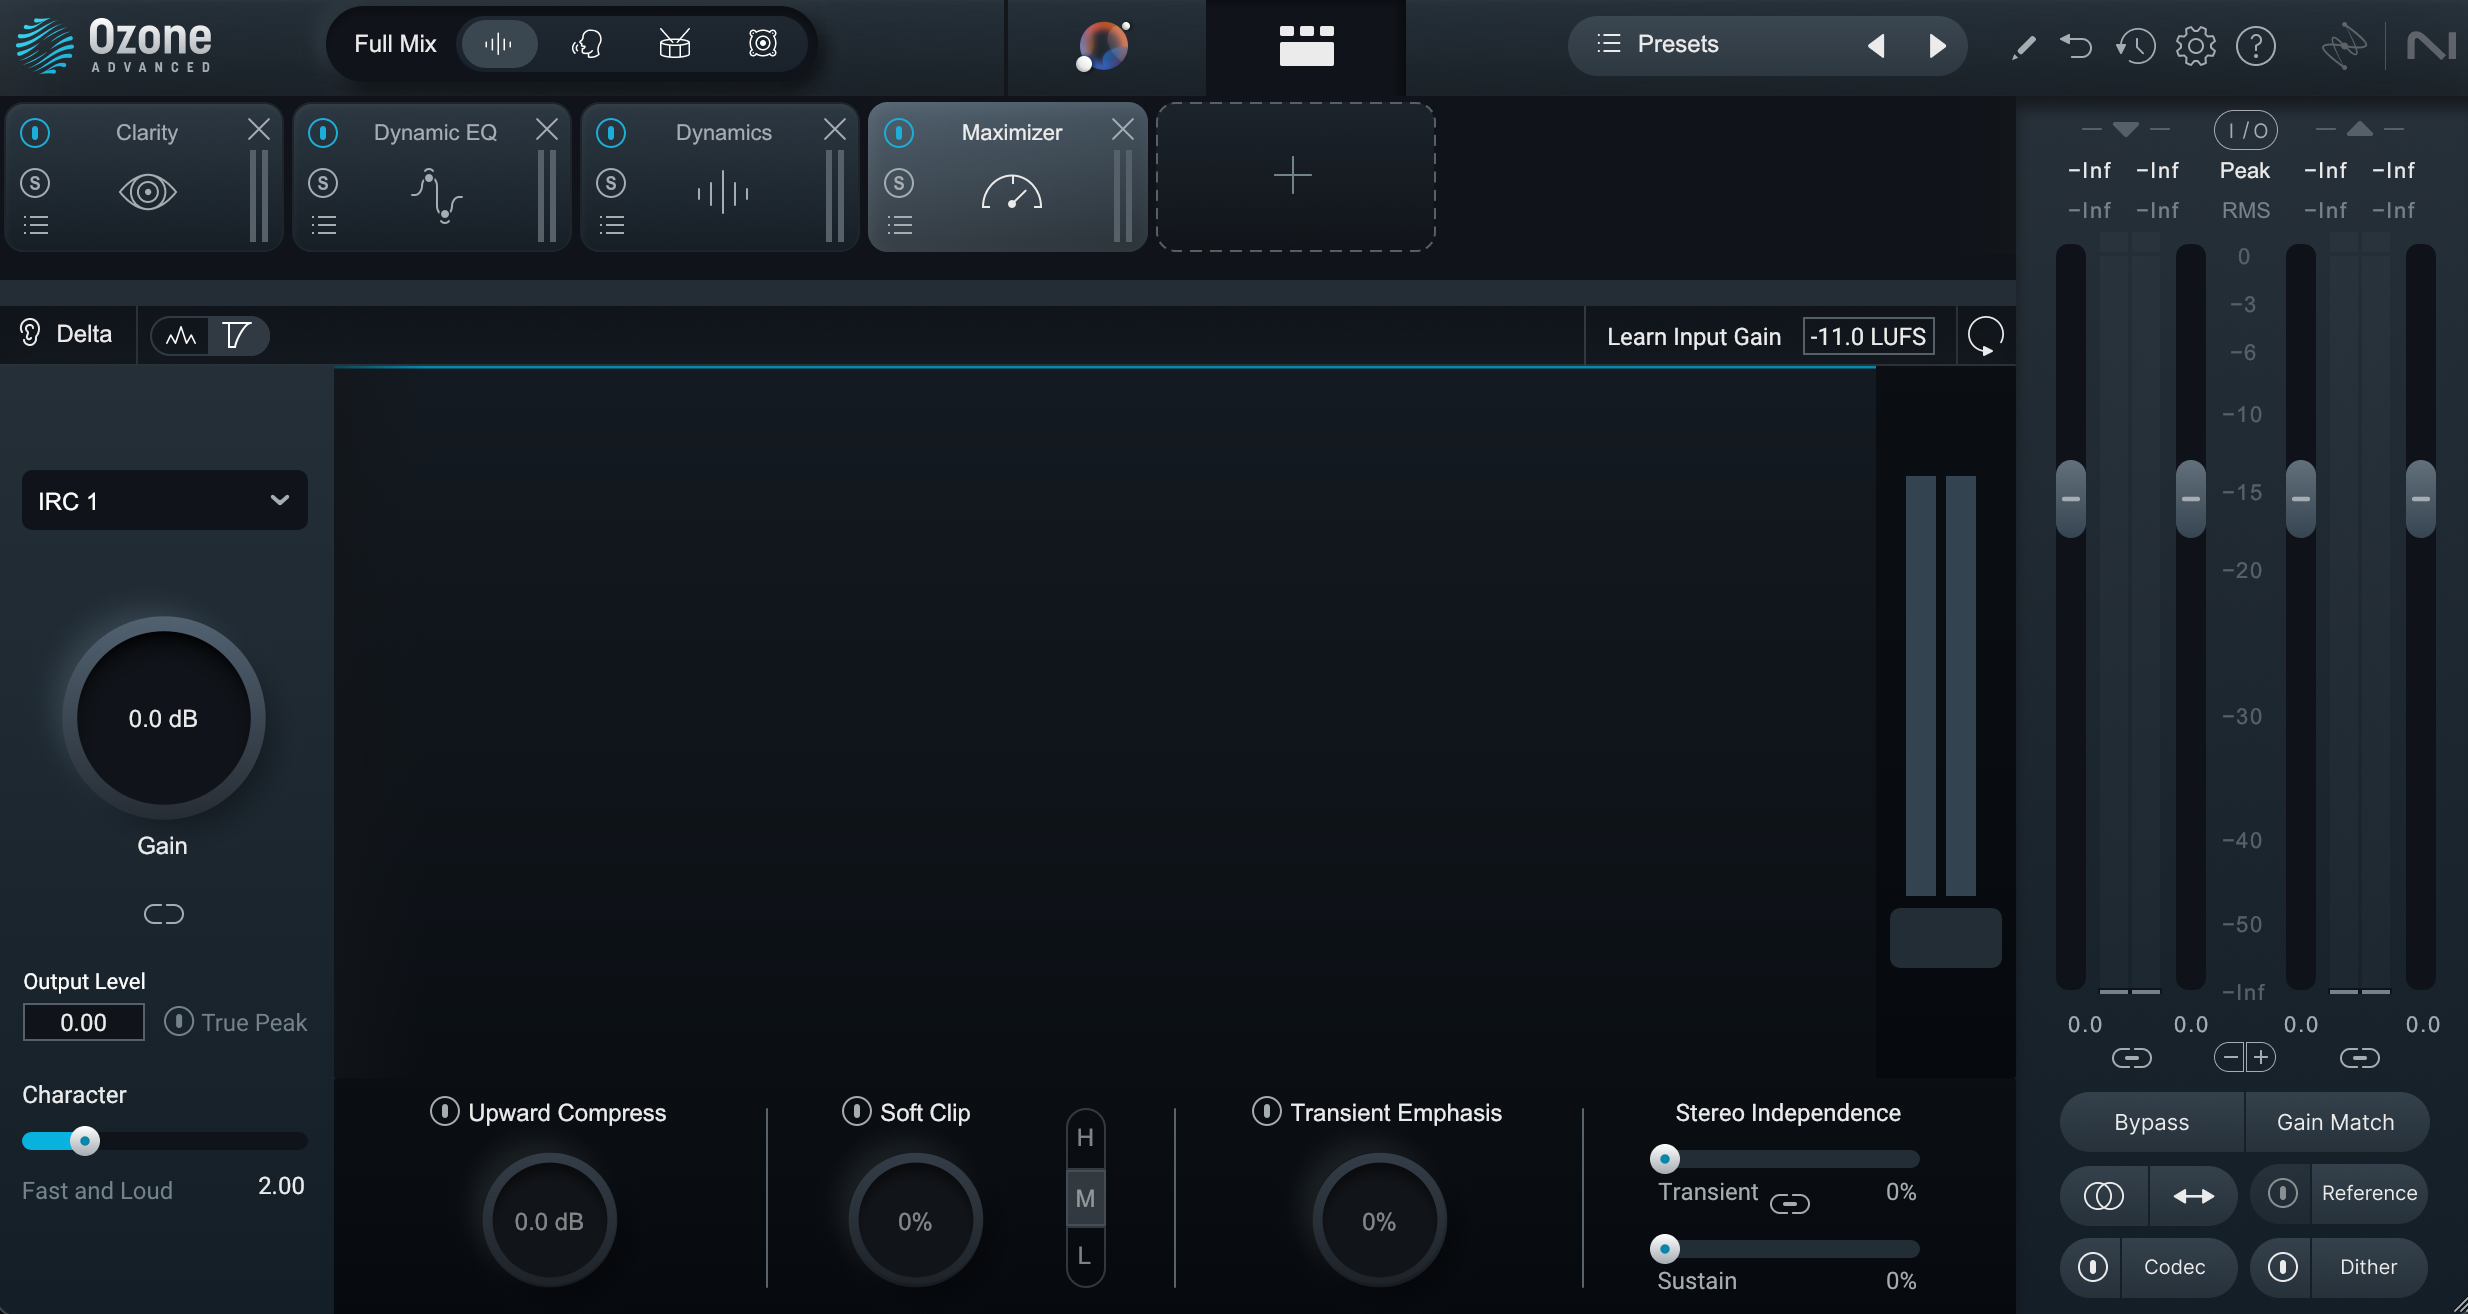Open the help question mark icon
This screenshot has height=1314, width=2468.
coord(2256,46)
